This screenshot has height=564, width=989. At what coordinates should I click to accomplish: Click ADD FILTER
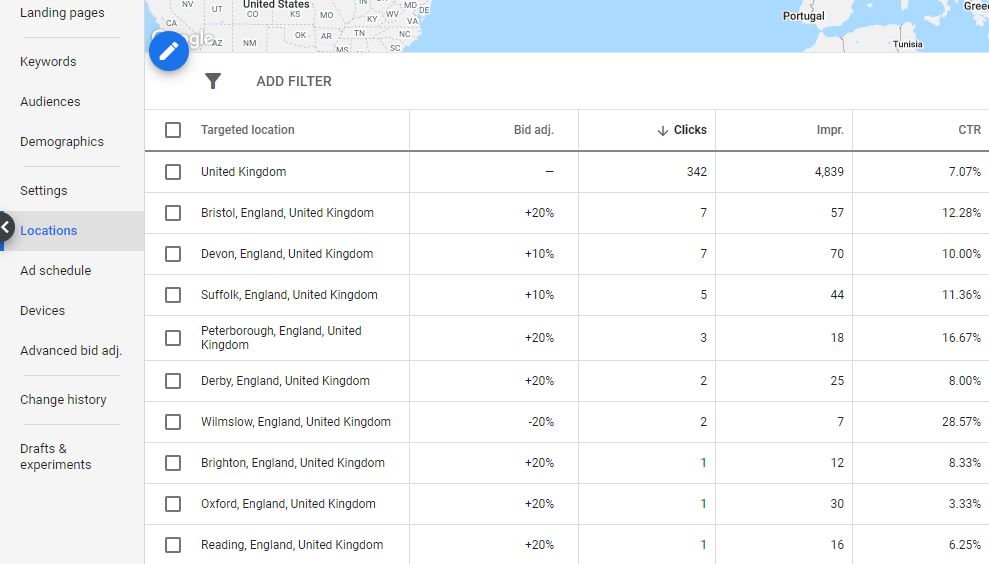(x=294, y=81)
